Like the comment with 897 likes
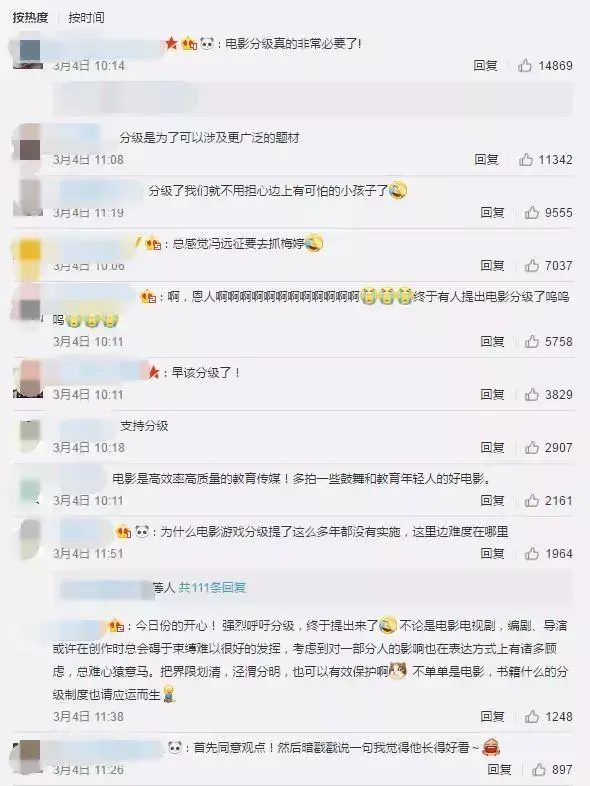 click(538, 769)
